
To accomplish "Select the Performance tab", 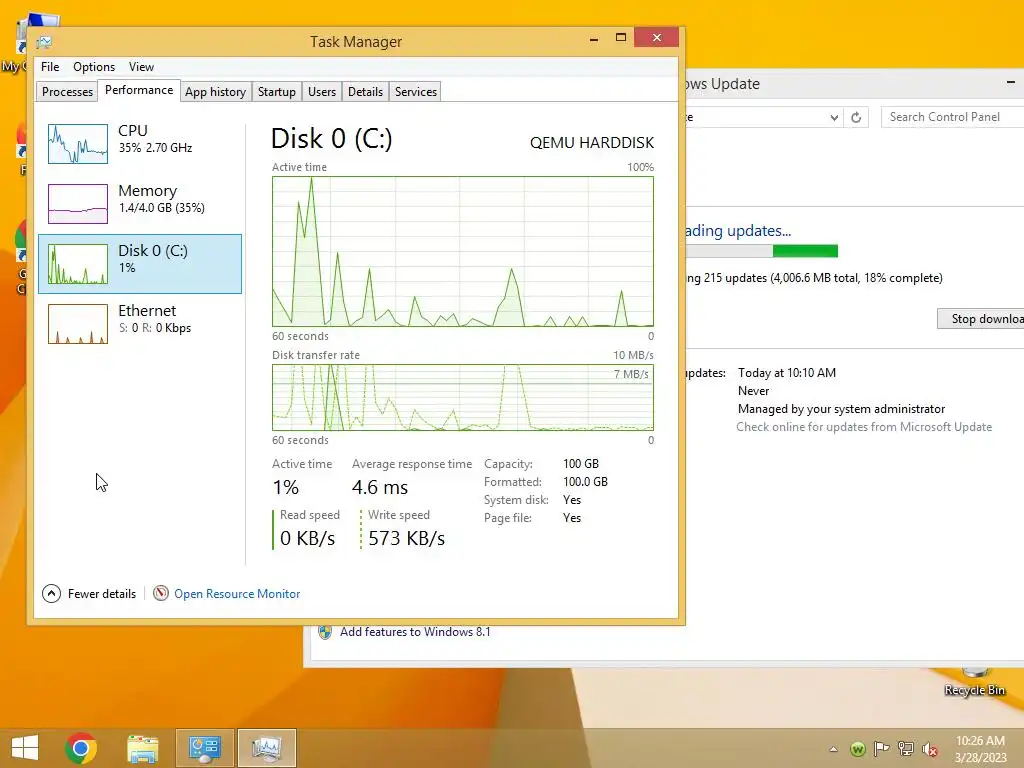I will pos(139,90).
